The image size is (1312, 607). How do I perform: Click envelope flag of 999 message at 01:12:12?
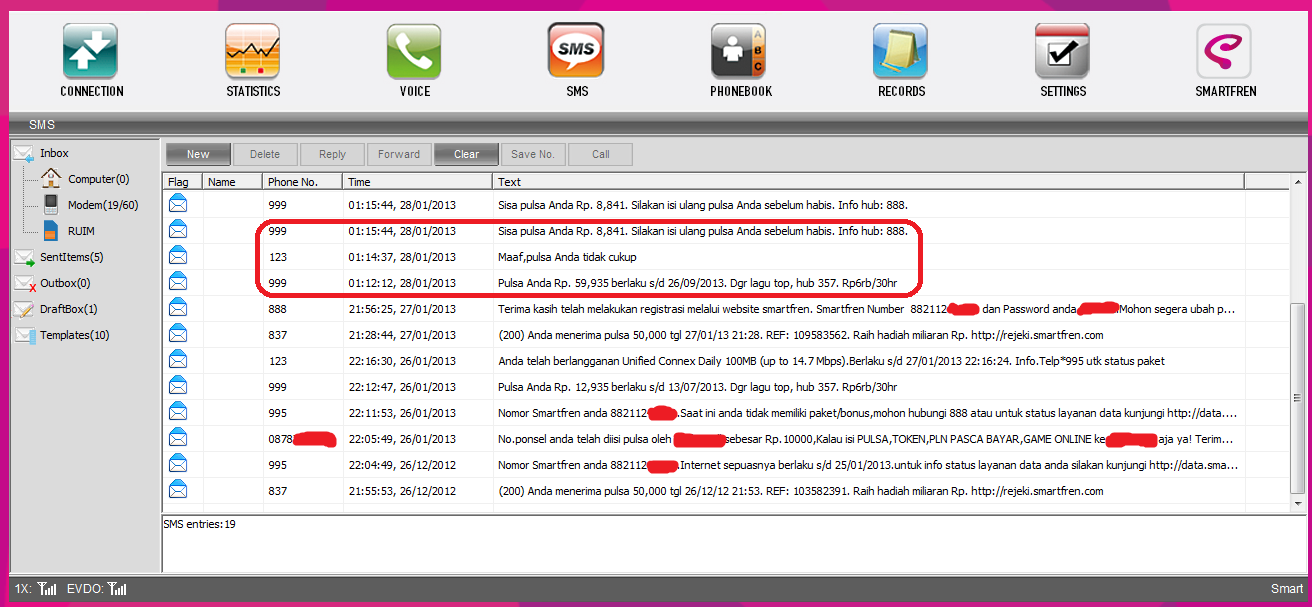point(178,282)
